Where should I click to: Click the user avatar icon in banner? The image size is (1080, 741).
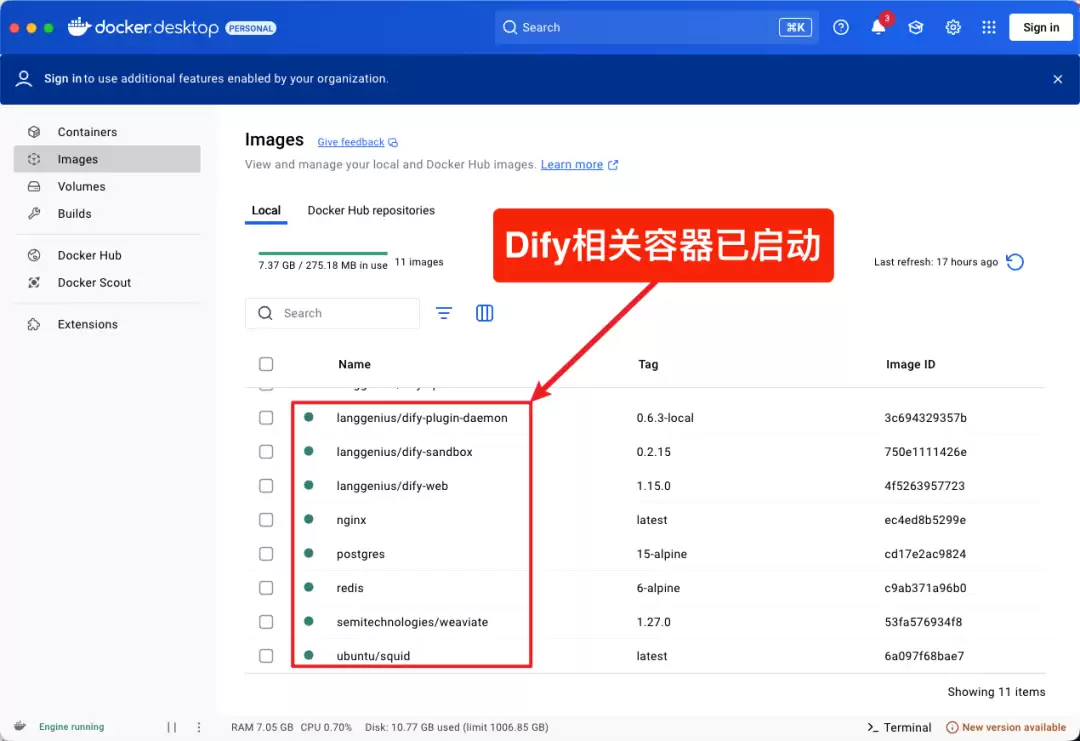pos(24,79)
